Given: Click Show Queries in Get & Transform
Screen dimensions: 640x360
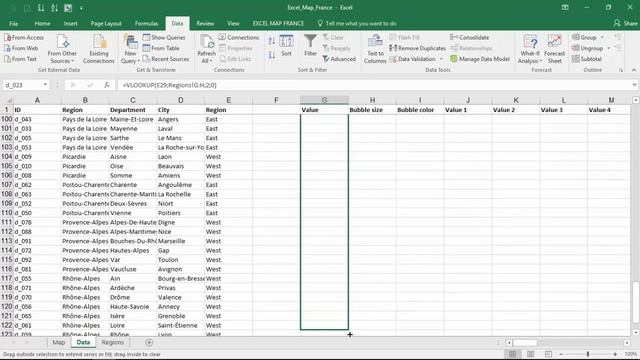Looking at the screenshot, I should point(164,37).
